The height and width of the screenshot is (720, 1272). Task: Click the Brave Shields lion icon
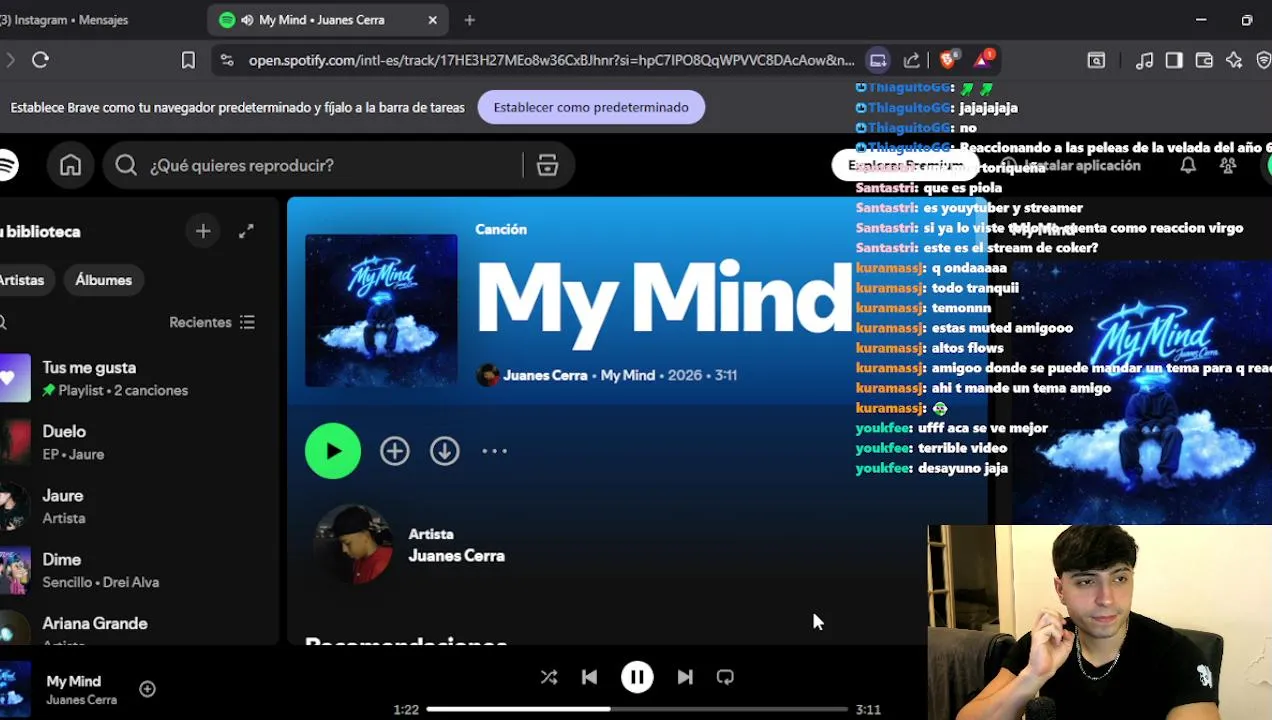pyautogui.click(x=948, y=59)
